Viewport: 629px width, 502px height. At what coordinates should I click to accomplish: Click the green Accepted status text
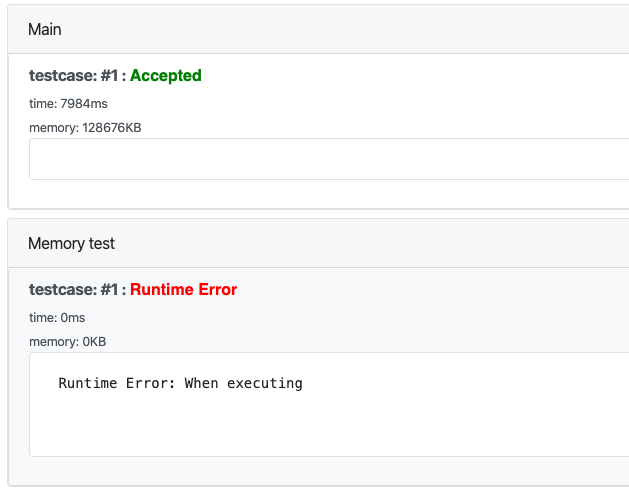point(165,75)
